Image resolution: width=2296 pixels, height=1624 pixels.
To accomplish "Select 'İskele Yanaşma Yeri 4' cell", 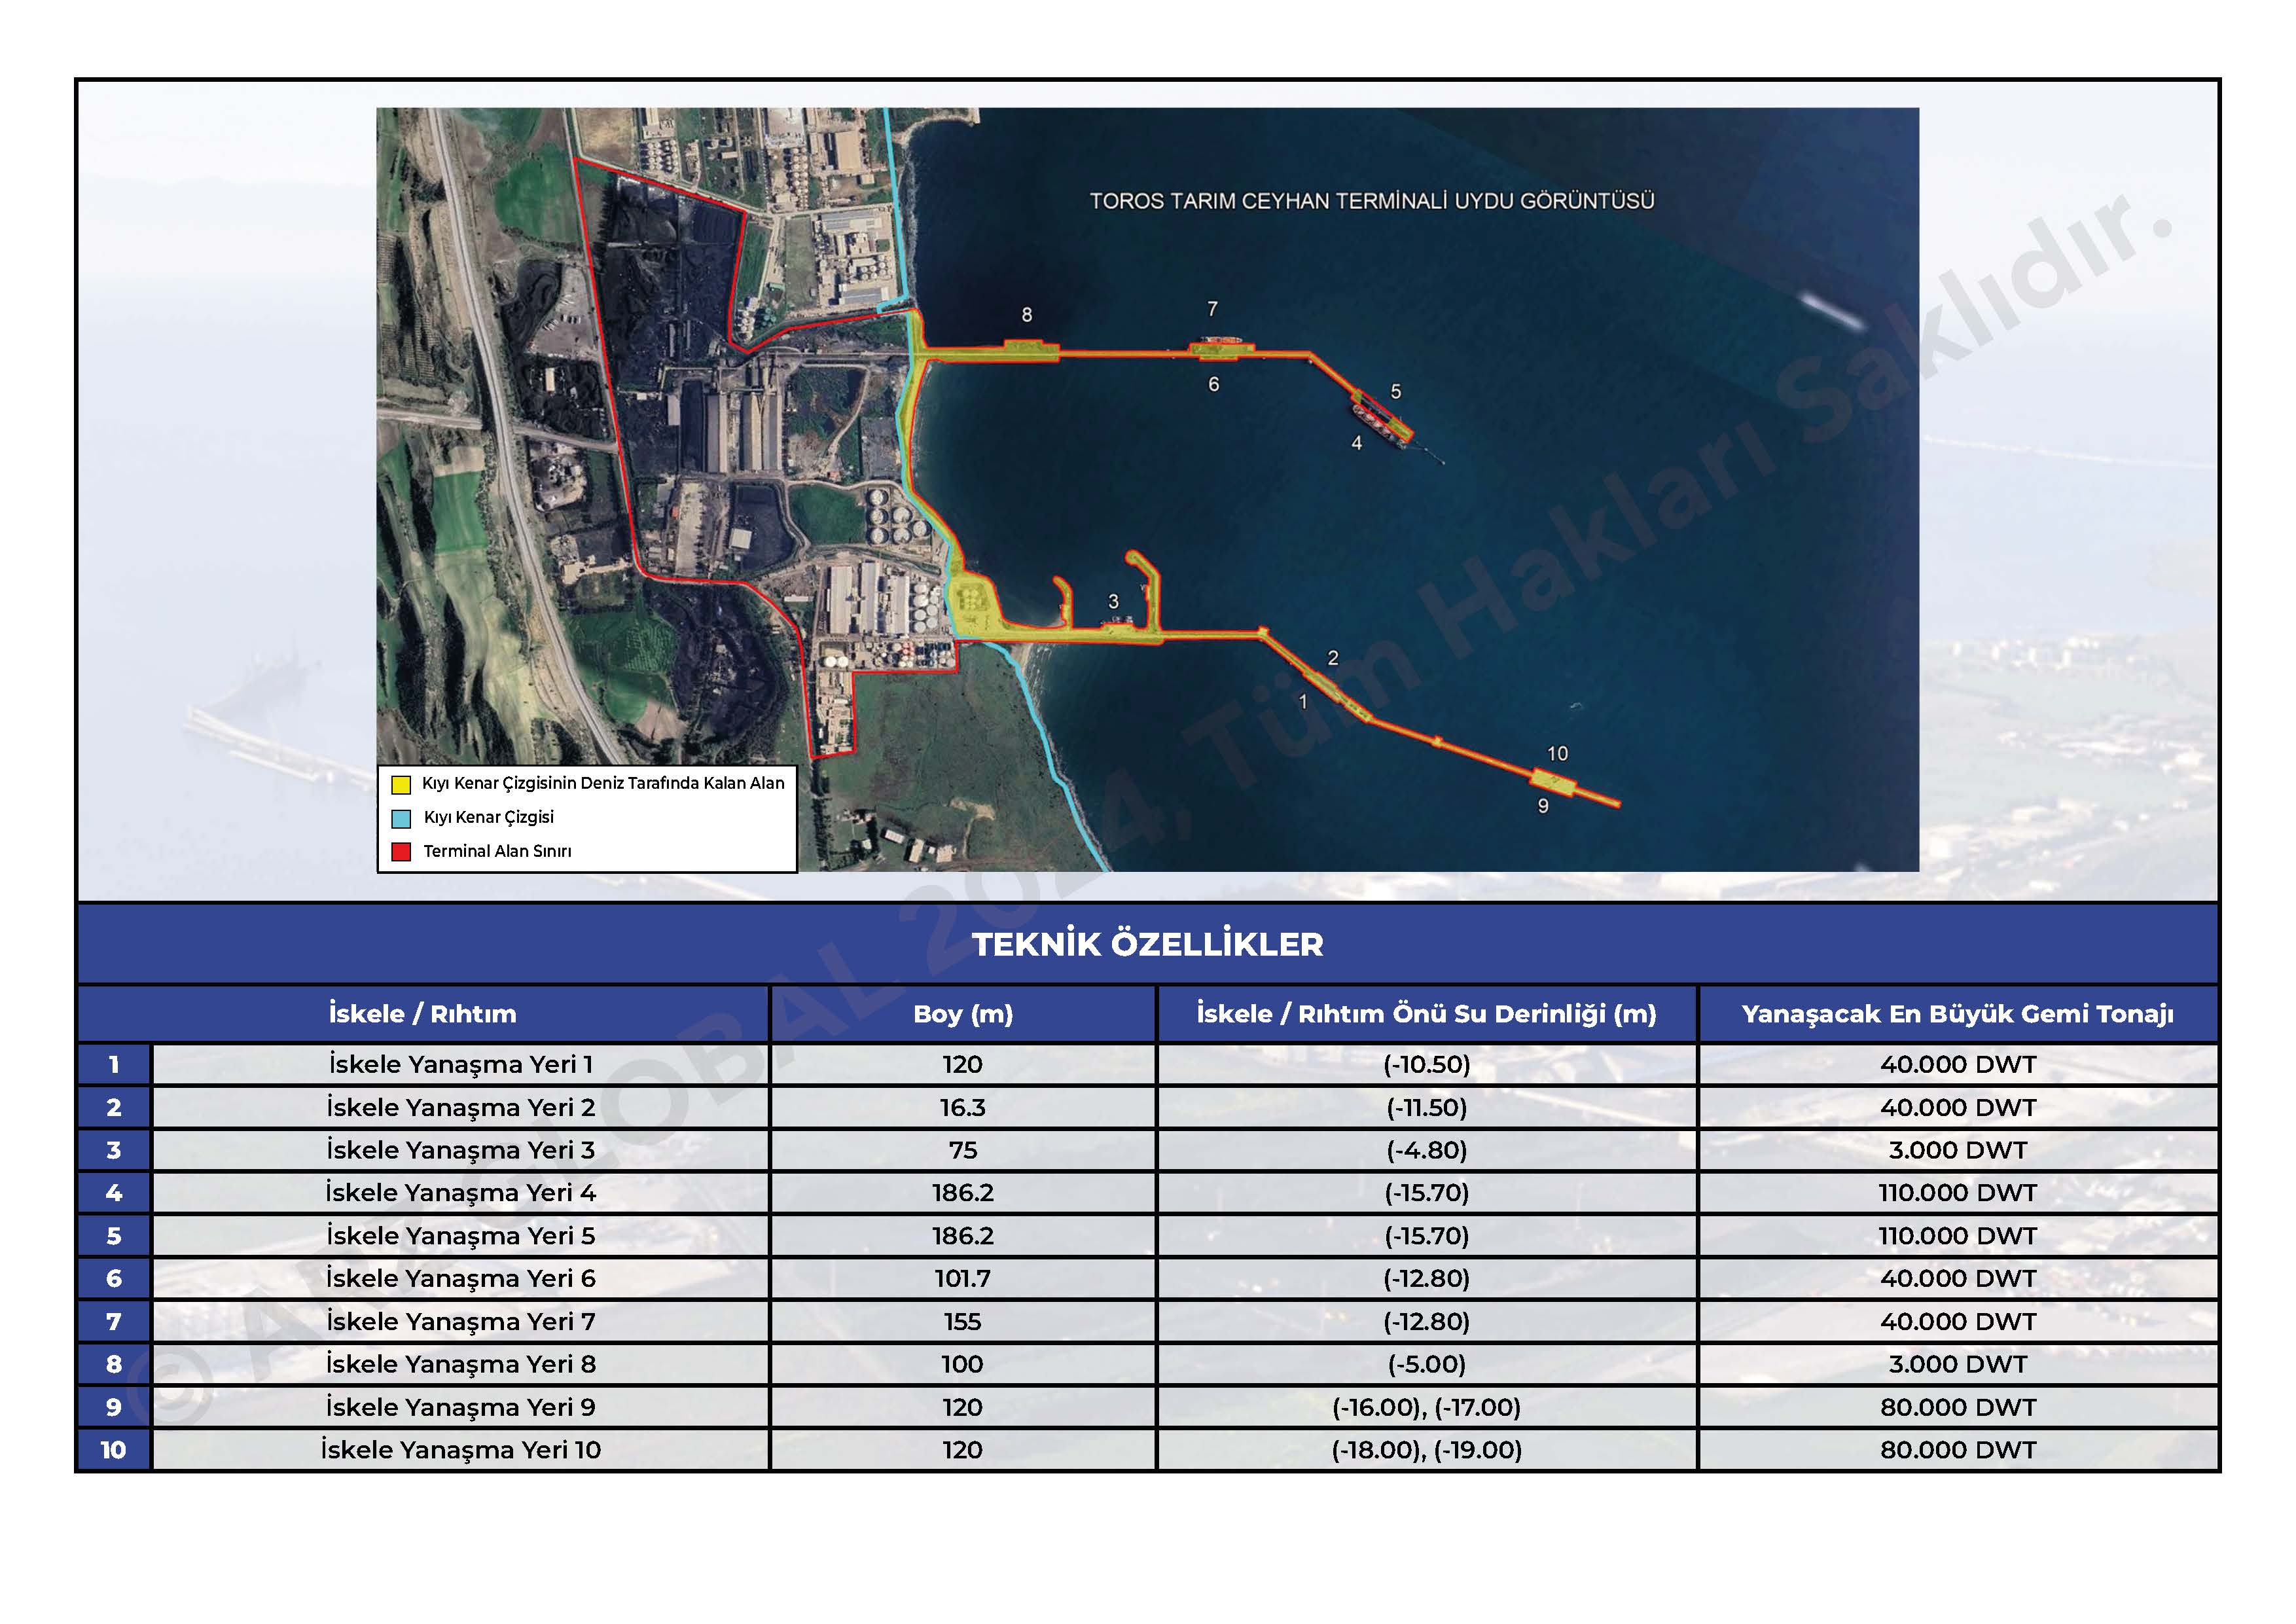I will click(461, 1193).
